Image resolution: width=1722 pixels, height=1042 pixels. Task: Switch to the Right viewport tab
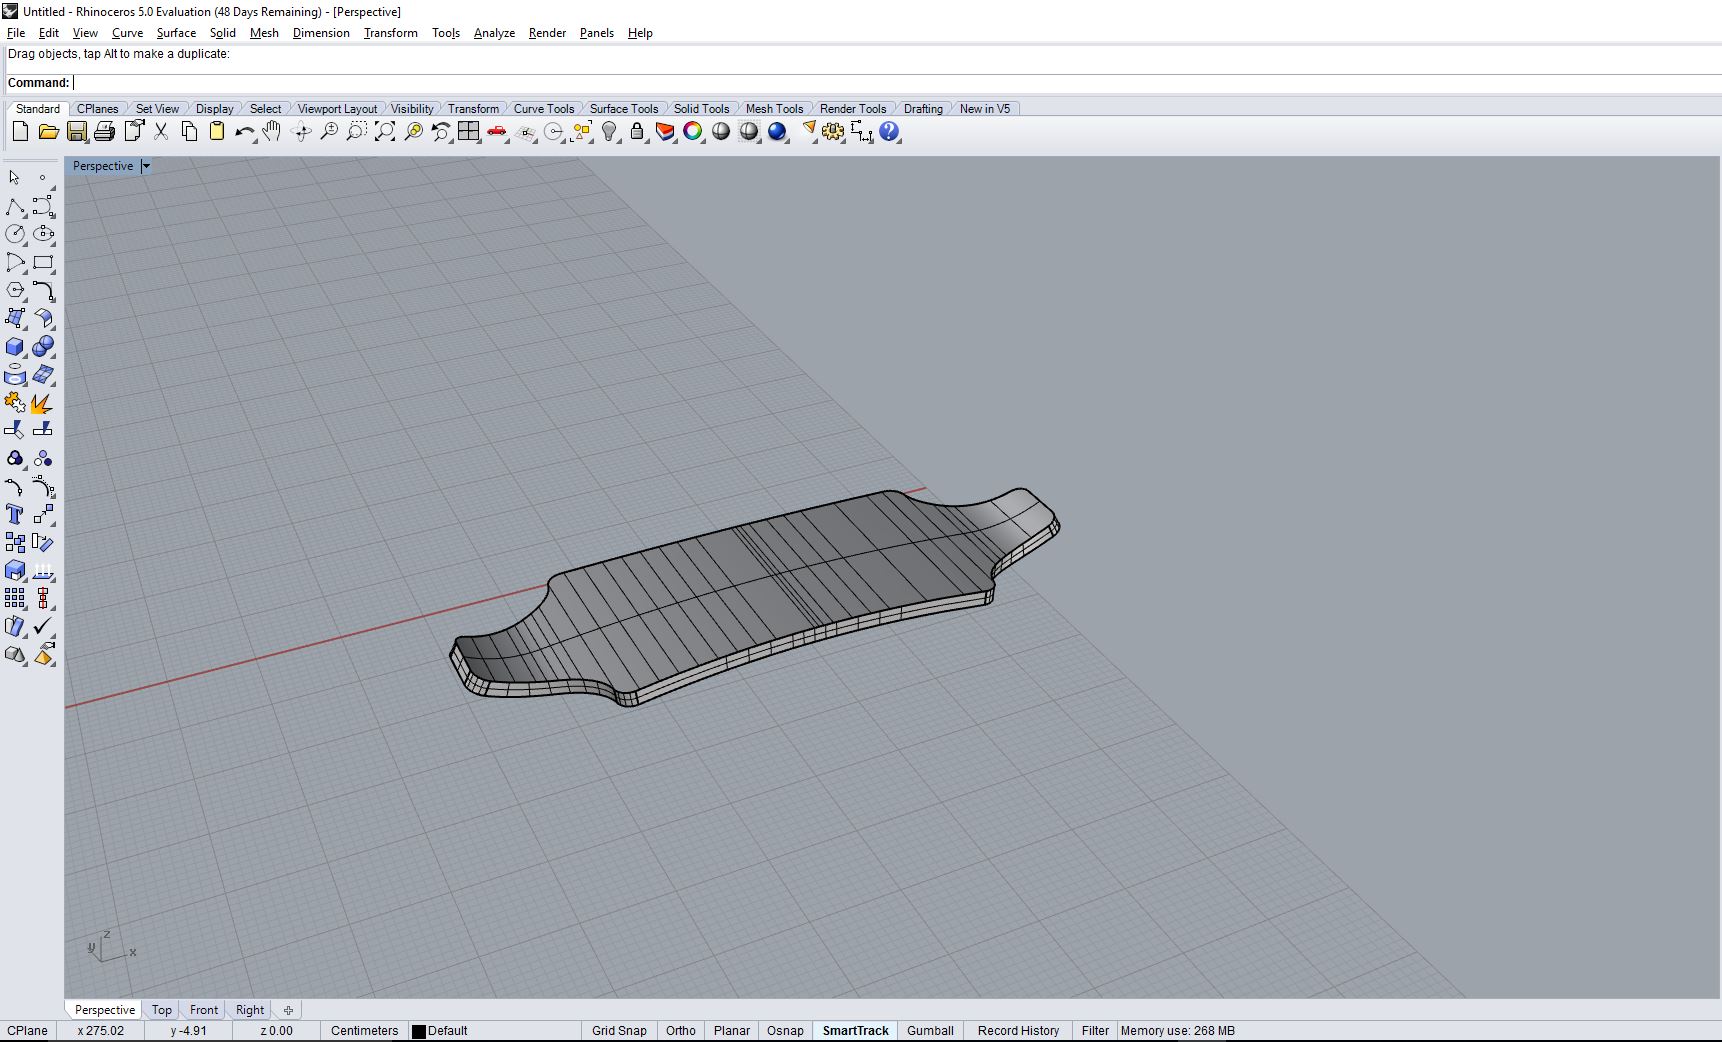(x=250, y=1010)
